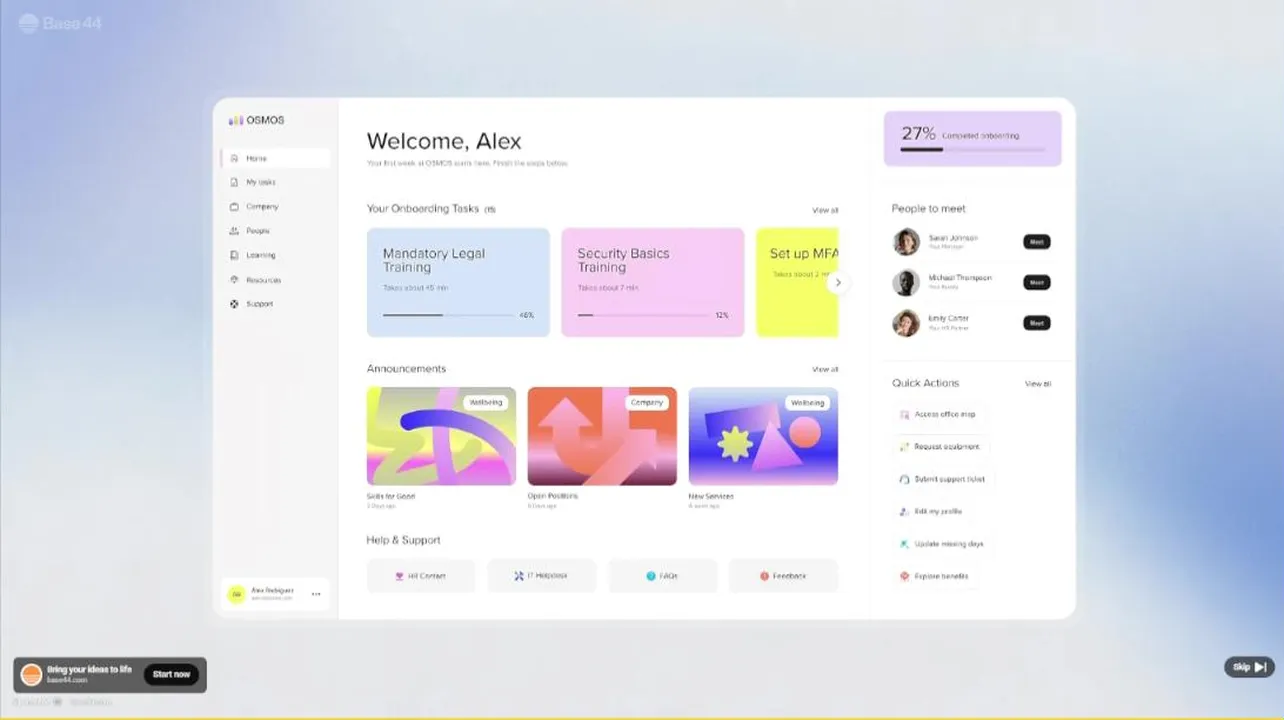Screen dimensions: 1284x720
Task: Skip the advertisement
Action: 1250,667
